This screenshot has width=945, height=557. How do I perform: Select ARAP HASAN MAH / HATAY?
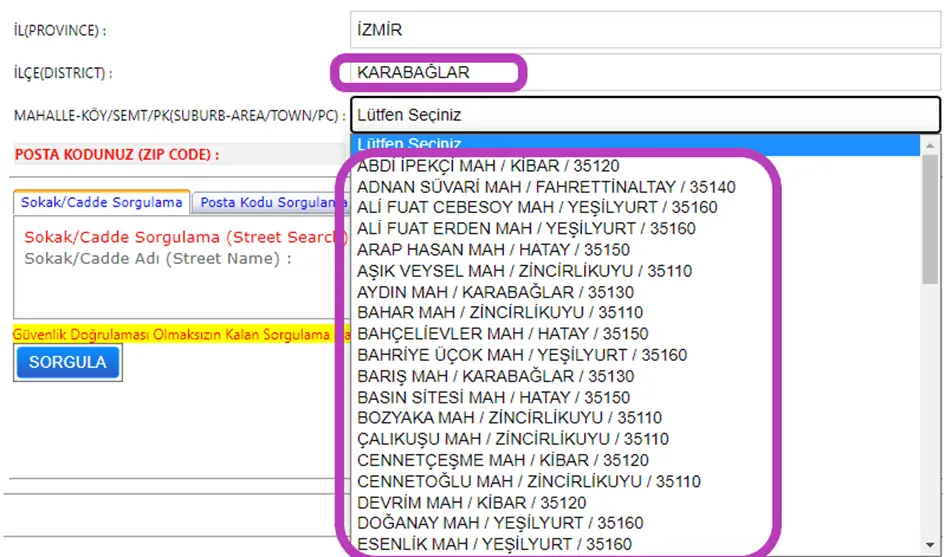tap(493, 250)
